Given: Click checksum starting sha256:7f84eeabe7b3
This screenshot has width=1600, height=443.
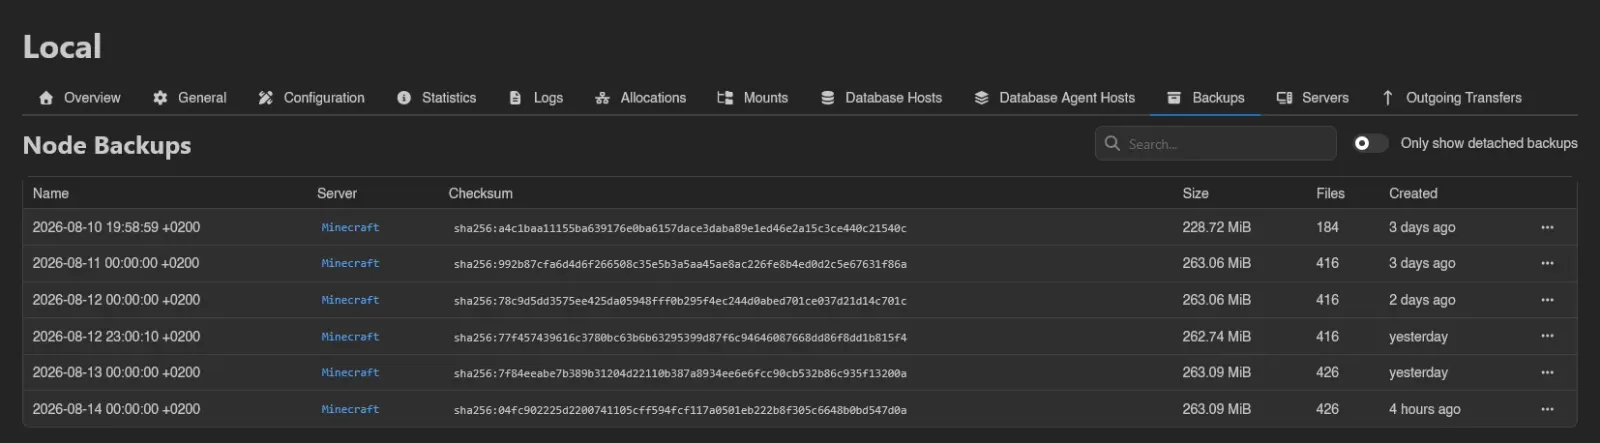Looking at the screenshot, I should pyautogui.click(x=680, y=374).
